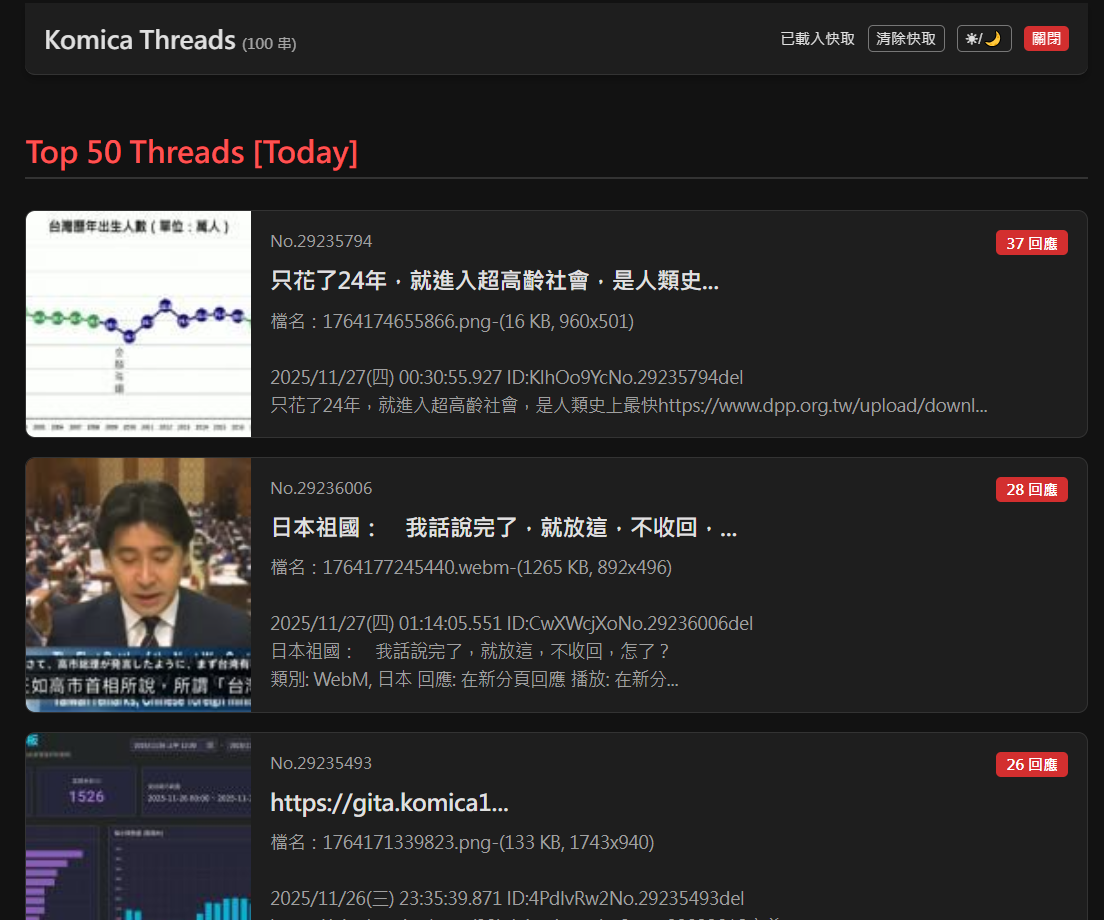Click the 37 回應 reply count badge

(1031, 244)
